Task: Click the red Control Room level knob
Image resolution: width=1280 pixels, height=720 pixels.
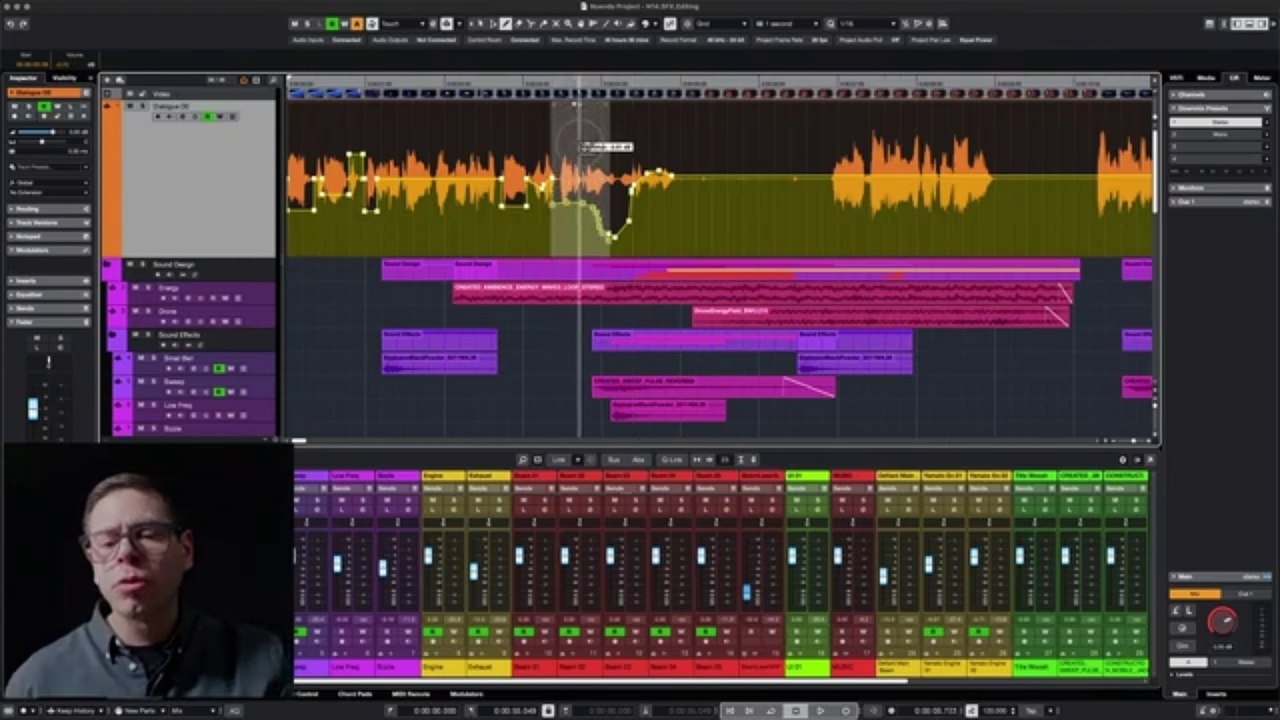Action: coord(1222,620)
